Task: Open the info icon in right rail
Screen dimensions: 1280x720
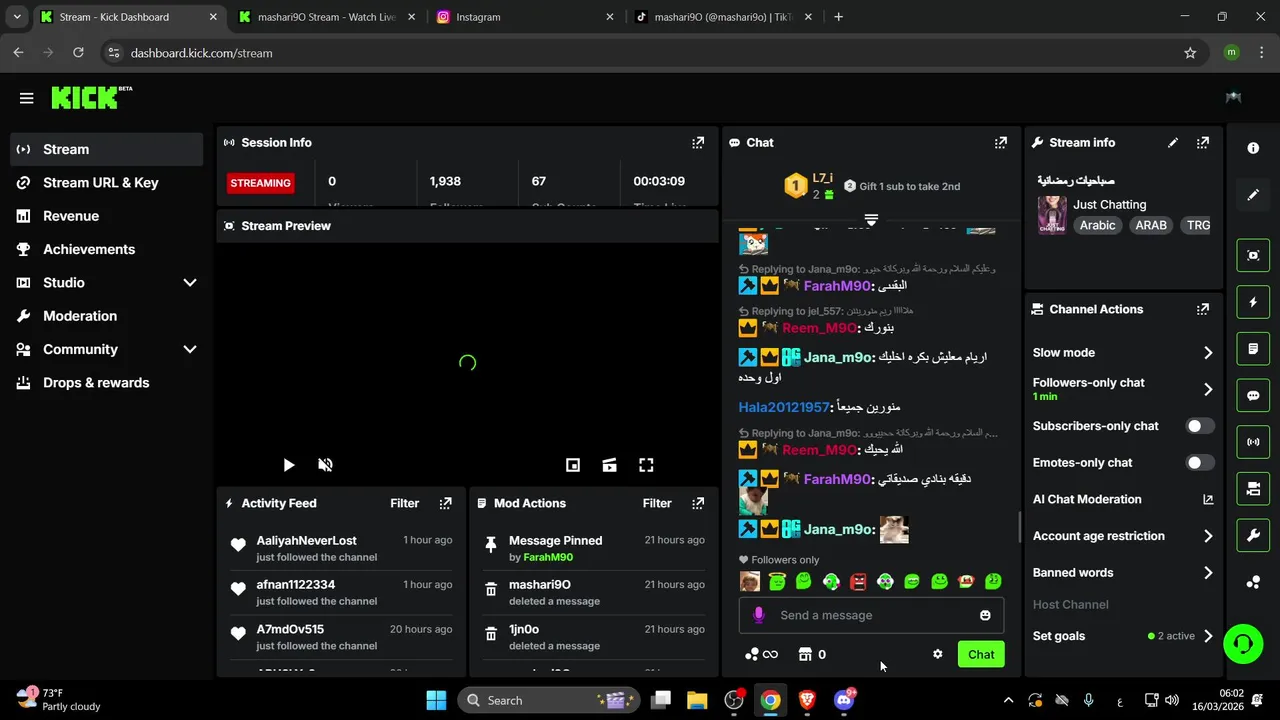Action: coord(1253,148)
